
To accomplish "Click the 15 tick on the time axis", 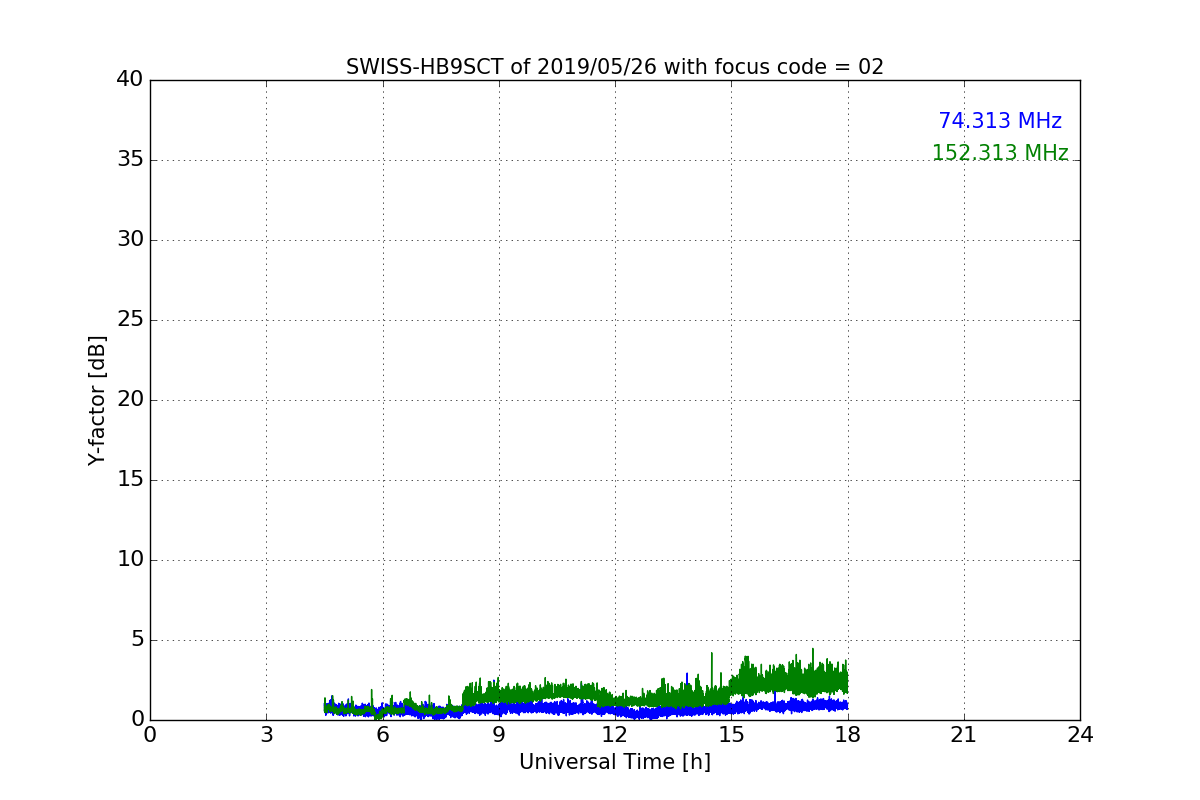I will (x=731, y=735).
